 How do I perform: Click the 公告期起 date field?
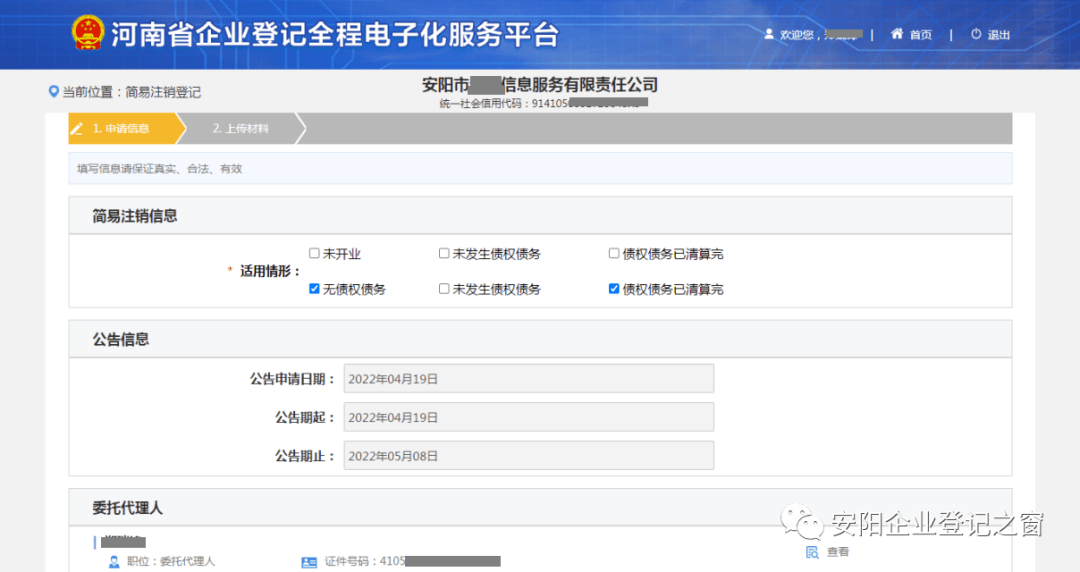pyautogui.click(x=529, y=417)
